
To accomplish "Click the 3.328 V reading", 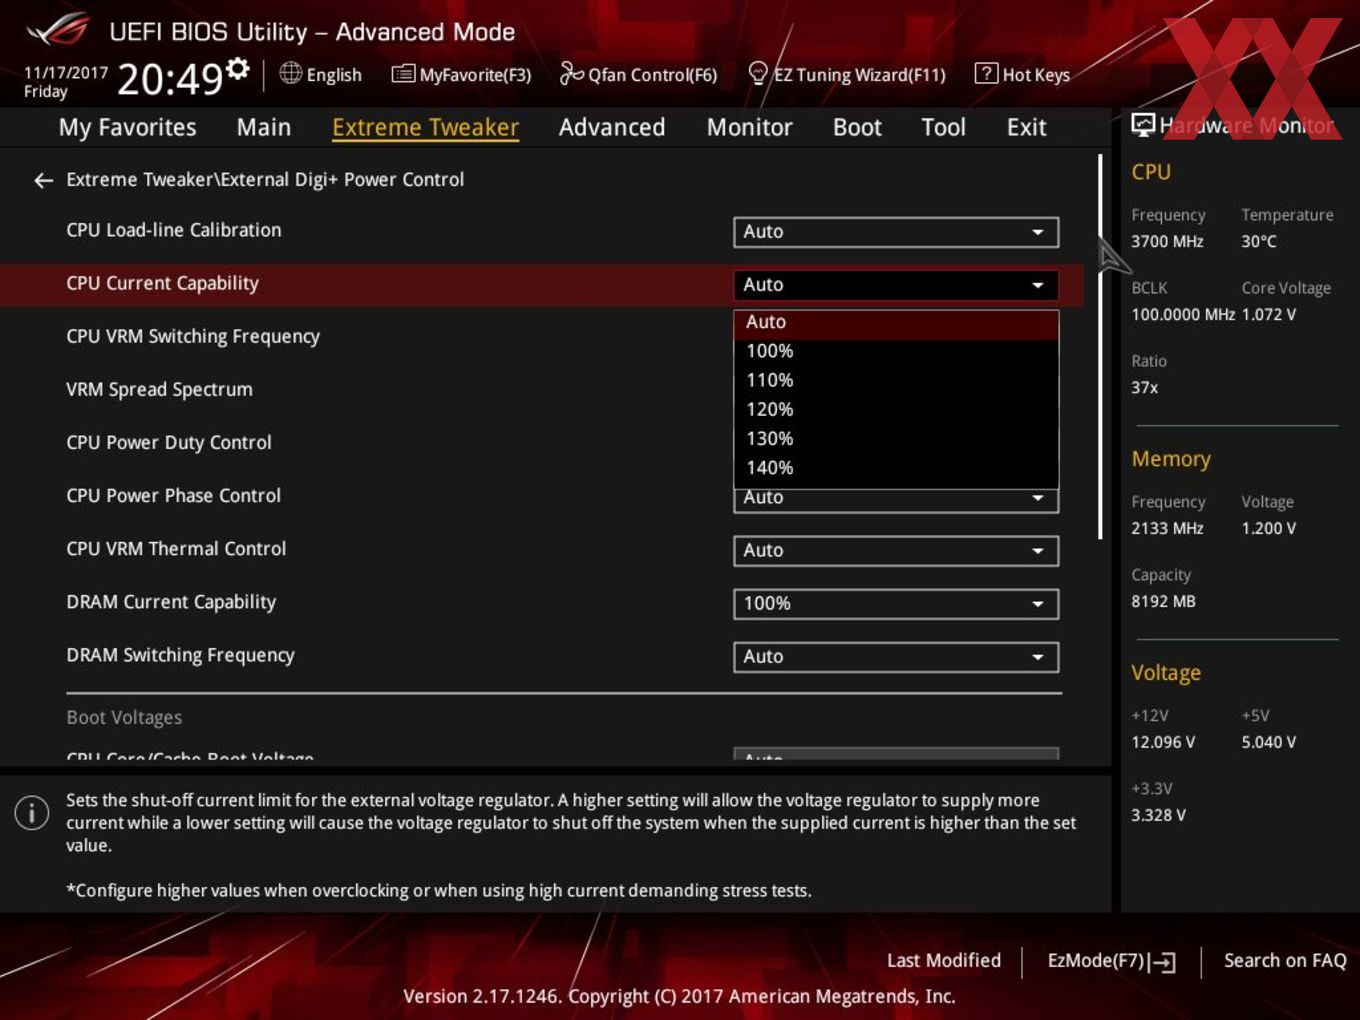I will [1158, 815].
